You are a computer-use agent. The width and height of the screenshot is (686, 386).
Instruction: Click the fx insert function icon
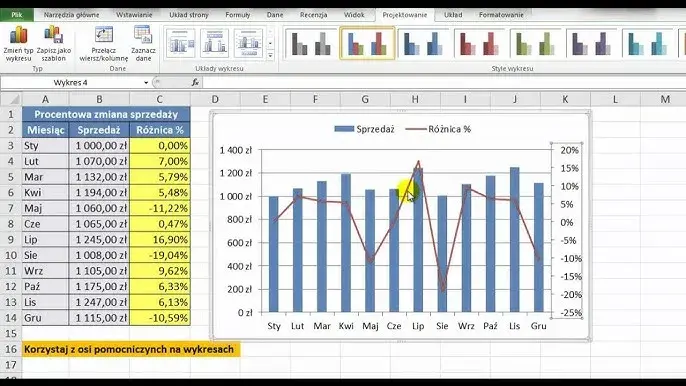coord(195,82)
